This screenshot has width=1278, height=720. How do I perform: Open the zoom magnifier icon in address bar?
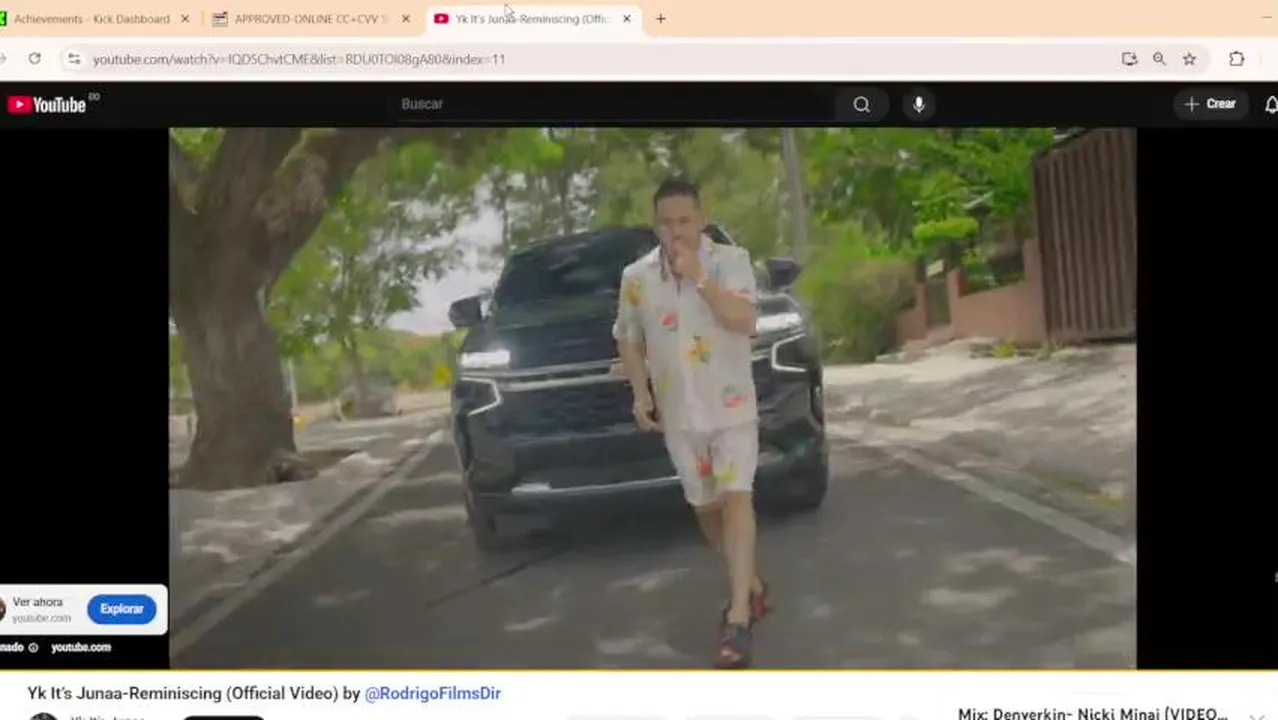pyautogui.click(x=1159, y=59)
